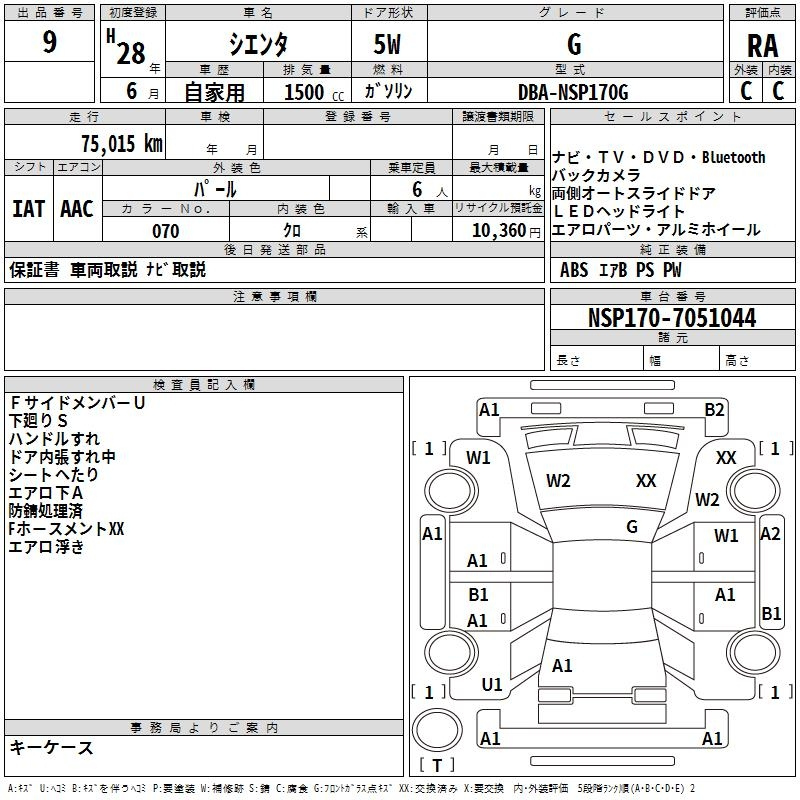Screen dimensions: 800x800
Task: Click the color number 070
Action: point(165,231)
